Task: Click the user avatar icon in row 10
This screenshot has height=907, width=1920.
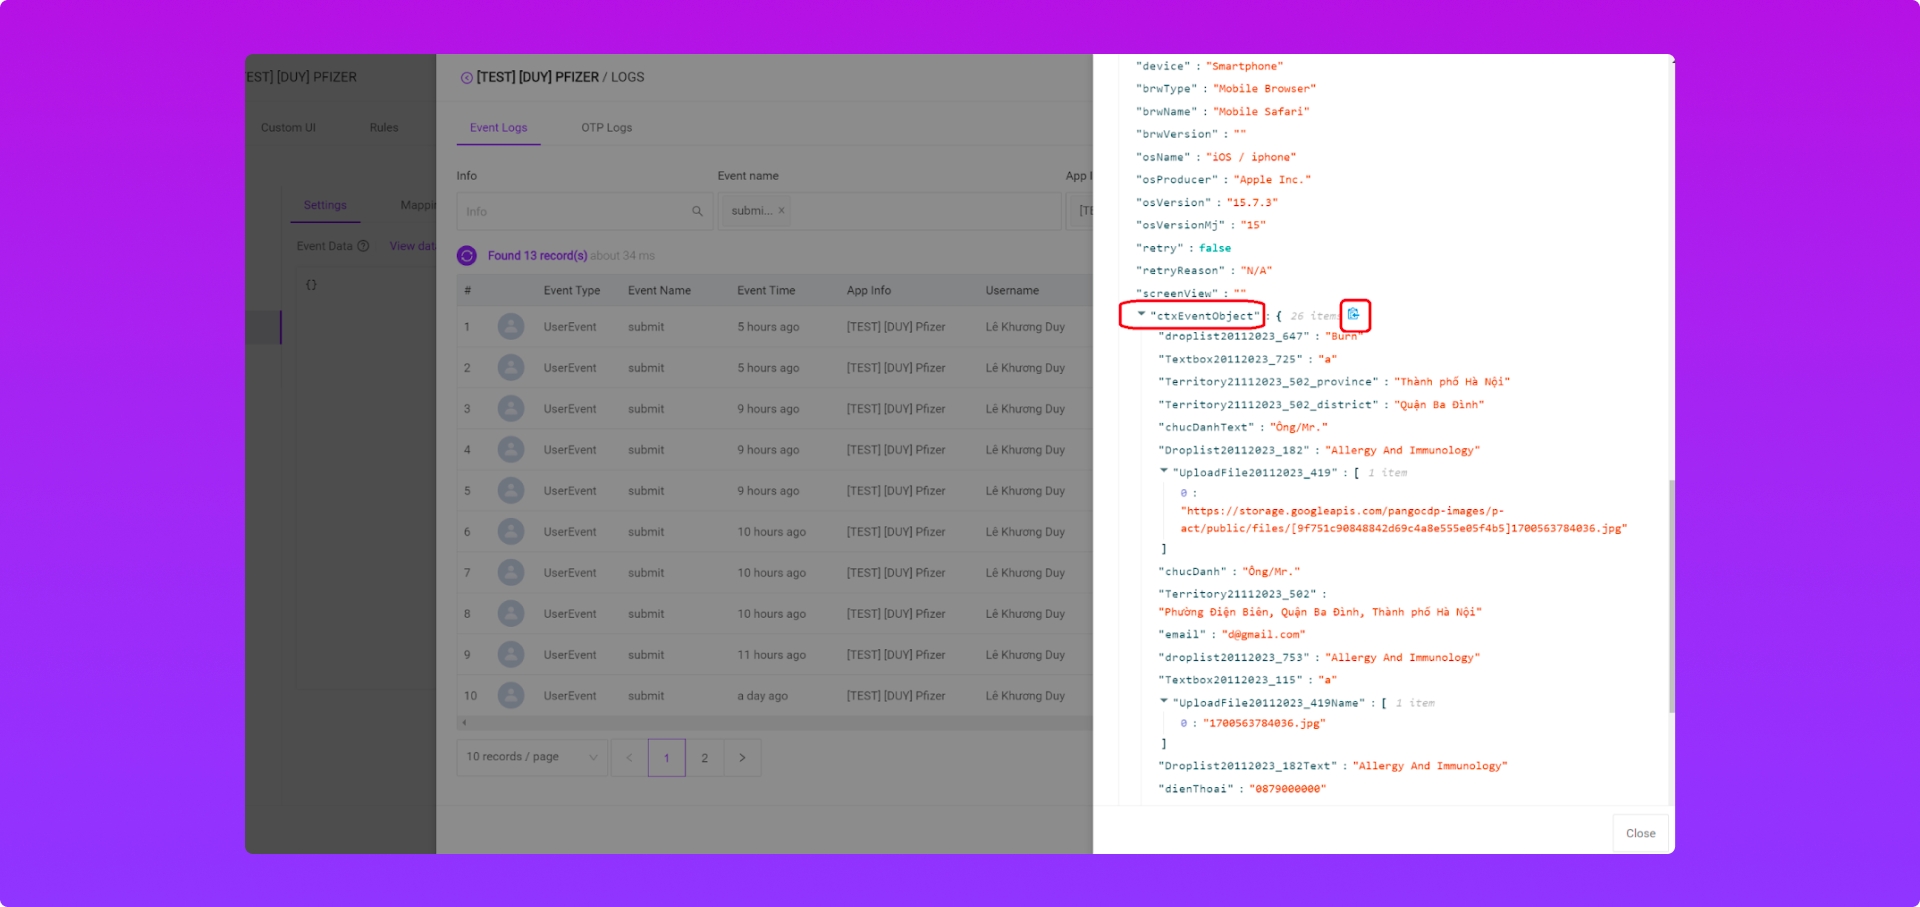Action: tap(511, 696)
